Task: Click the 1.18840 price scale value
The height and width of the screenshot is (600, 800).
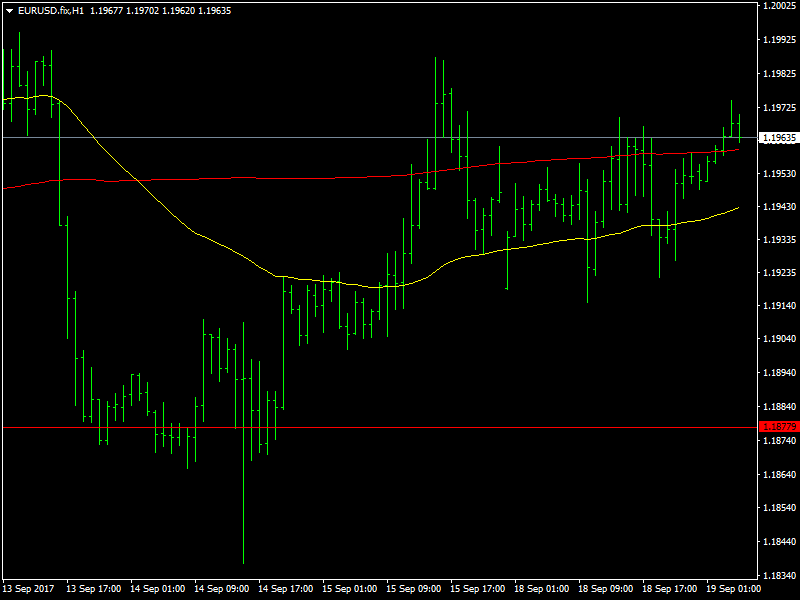Action: pyautogui.click(x=779, y=407)
